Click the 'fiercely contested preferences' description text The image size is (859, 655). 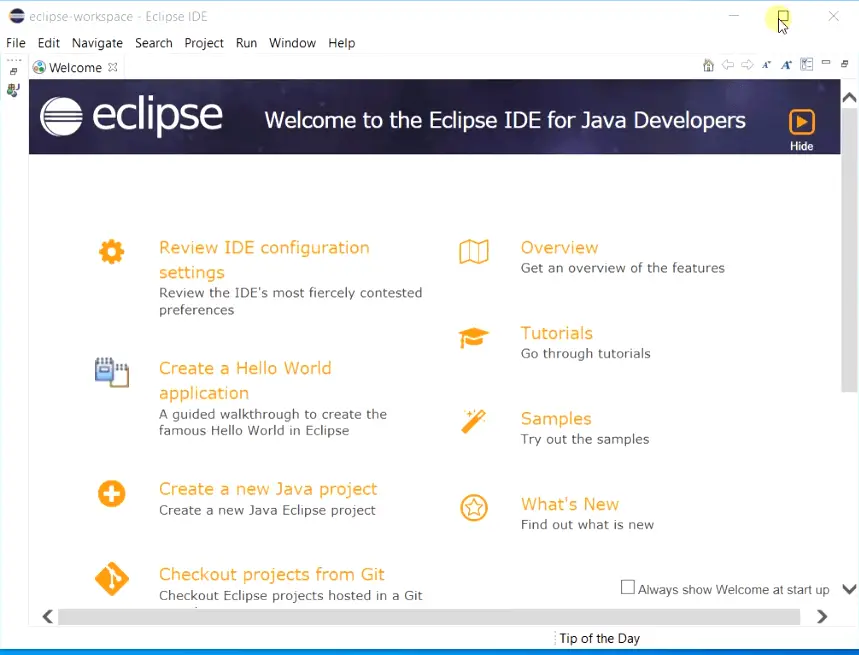290,301
